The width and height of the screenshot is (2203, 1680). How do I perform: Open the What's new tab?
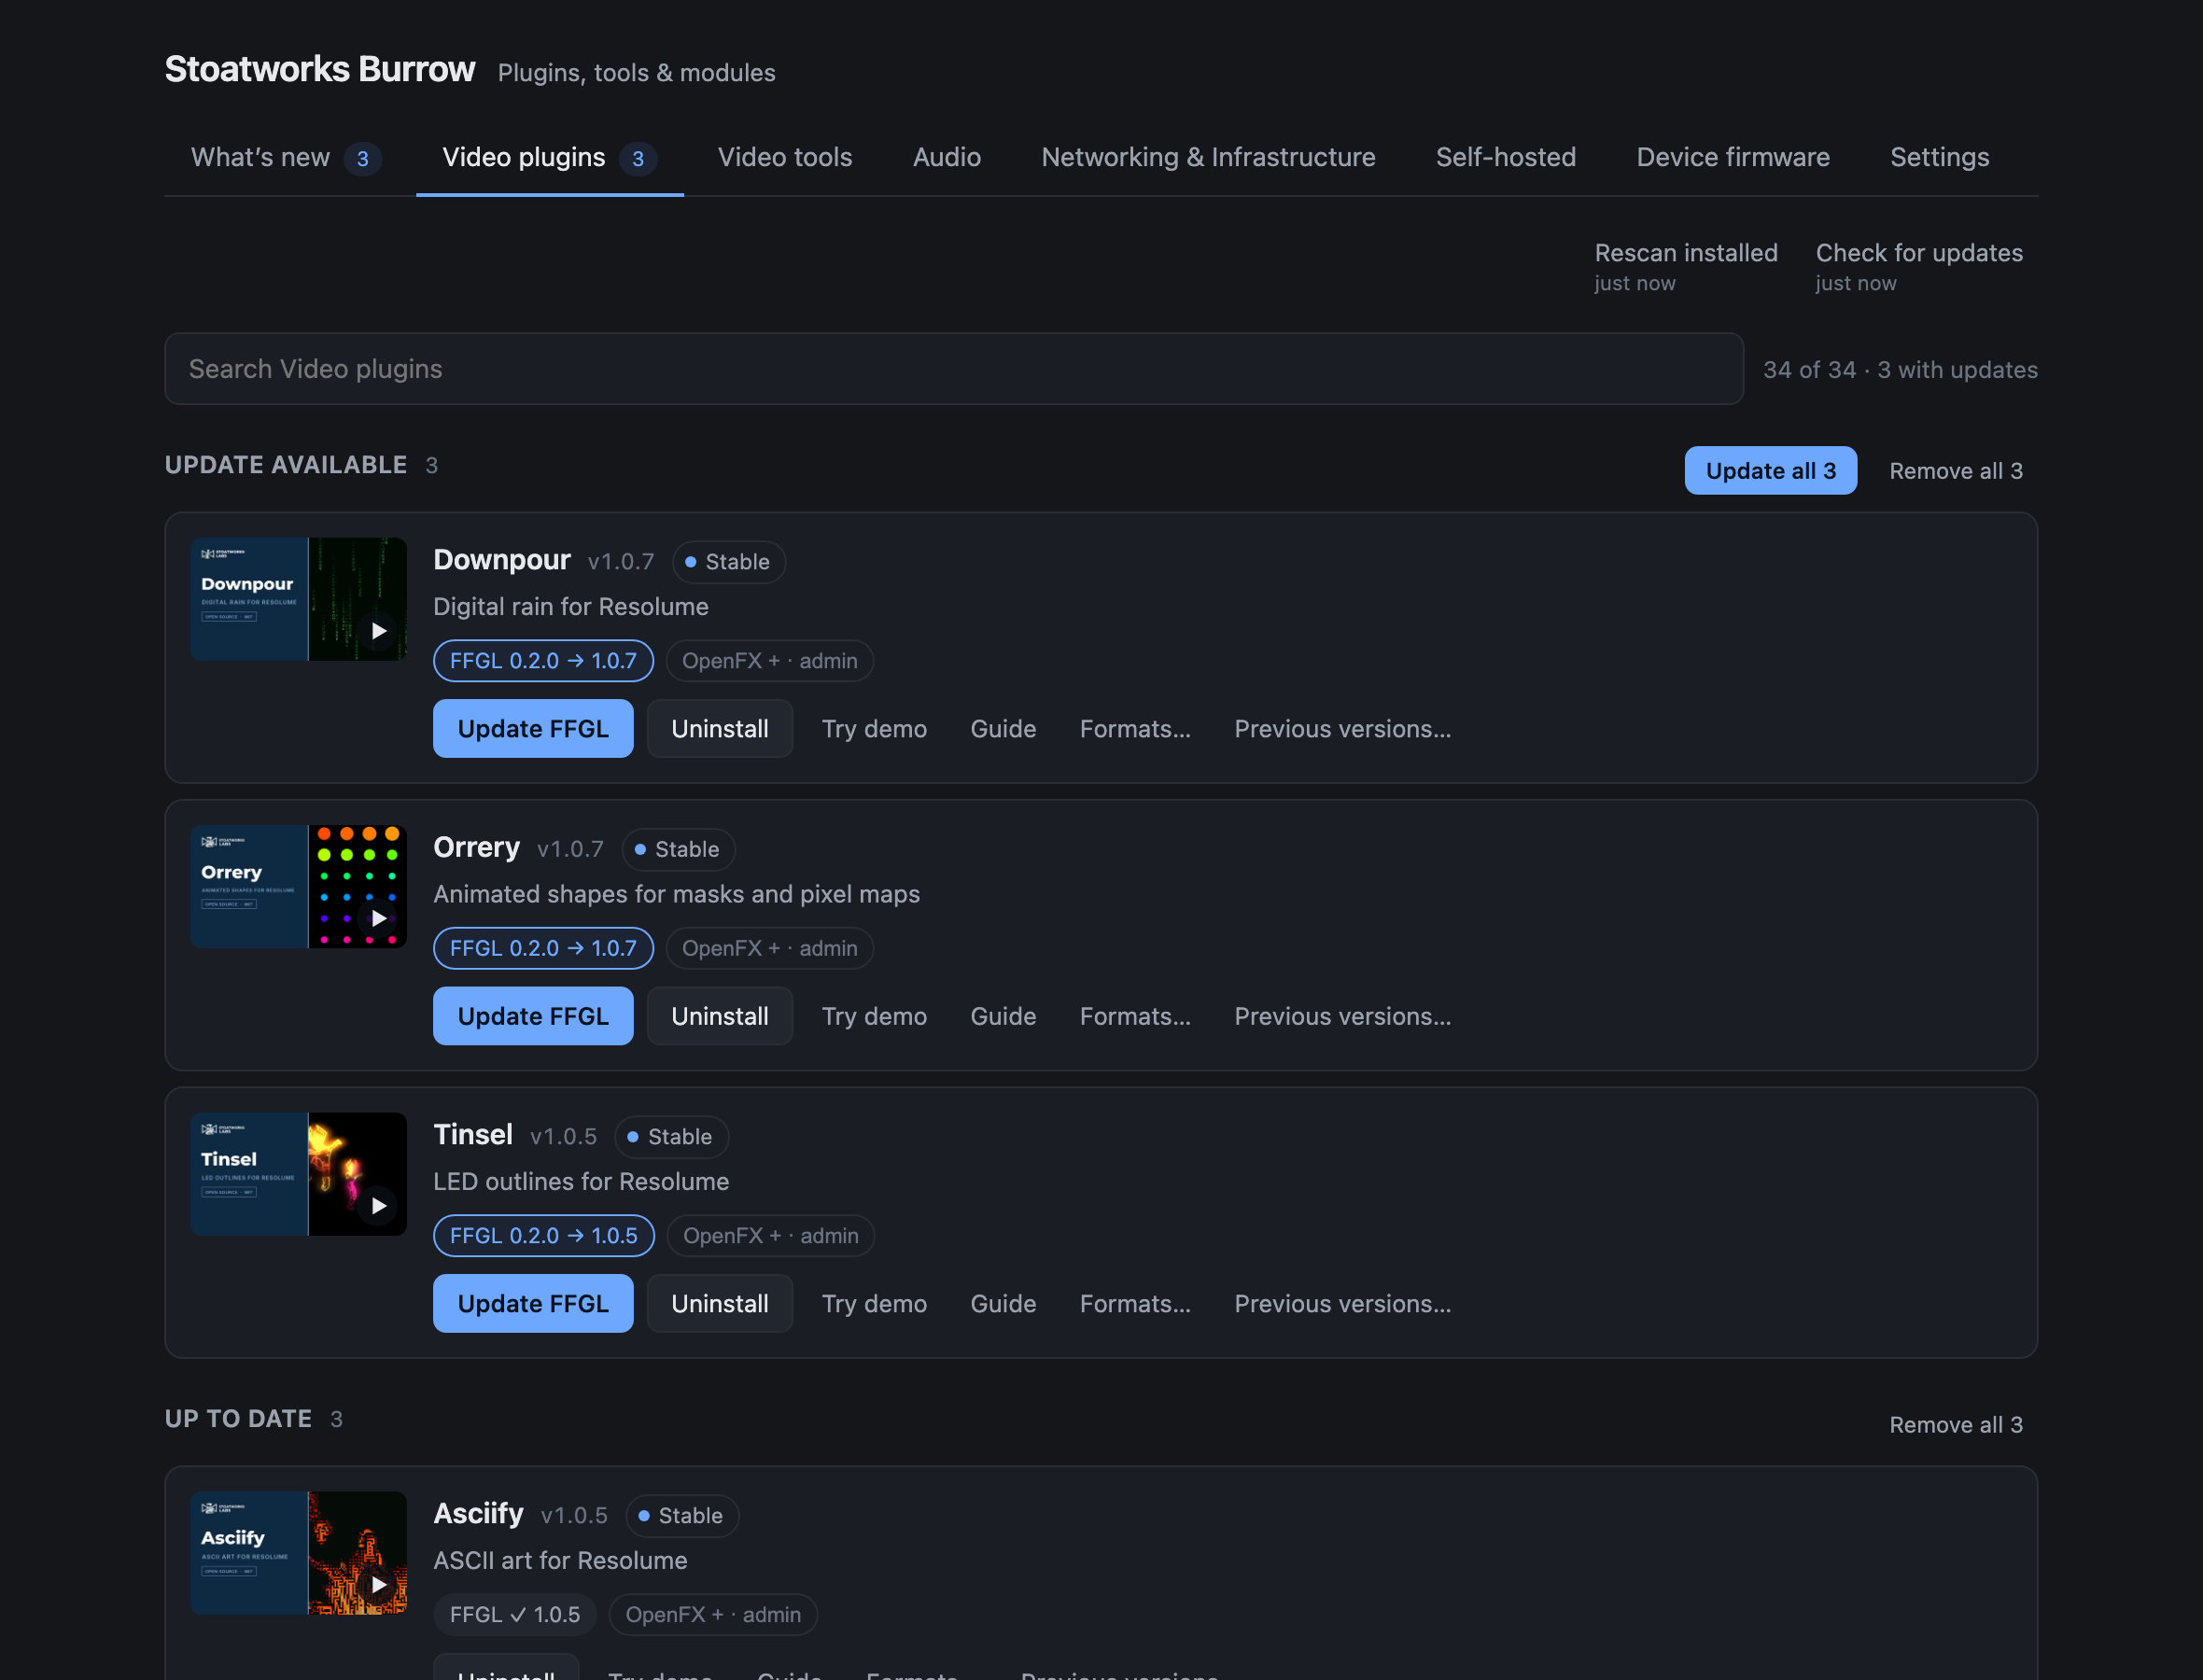tap(286, 158)
